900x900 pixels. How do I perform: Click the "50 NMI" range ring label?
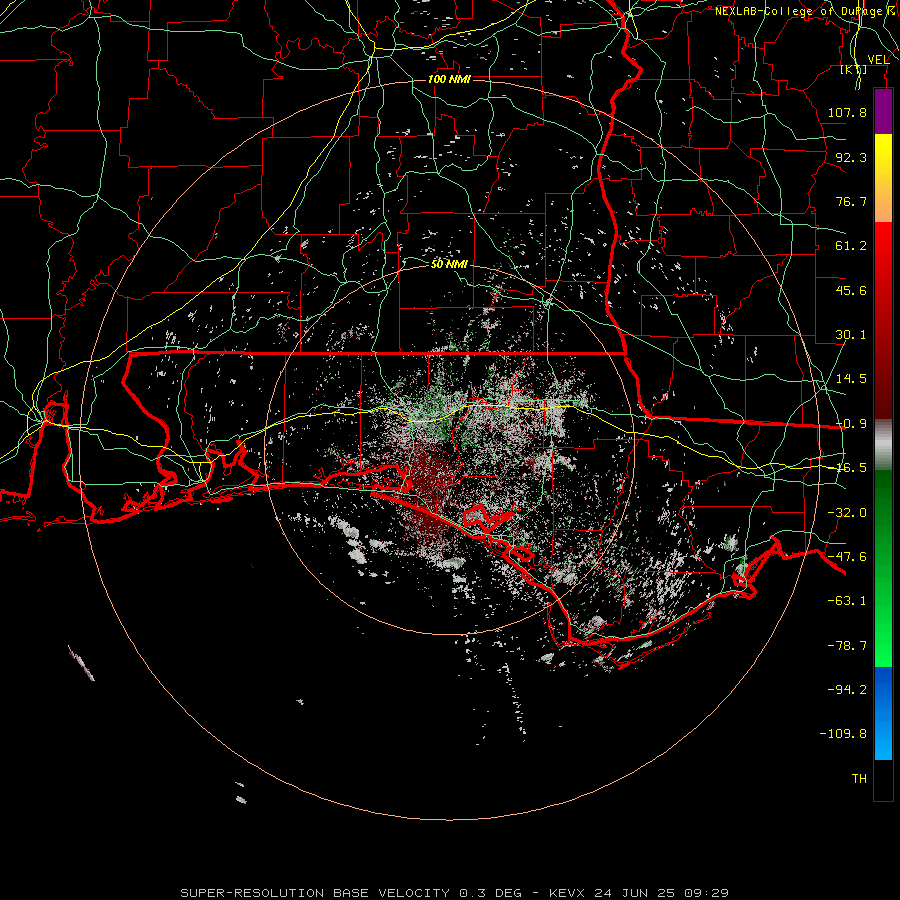[449, 264]
